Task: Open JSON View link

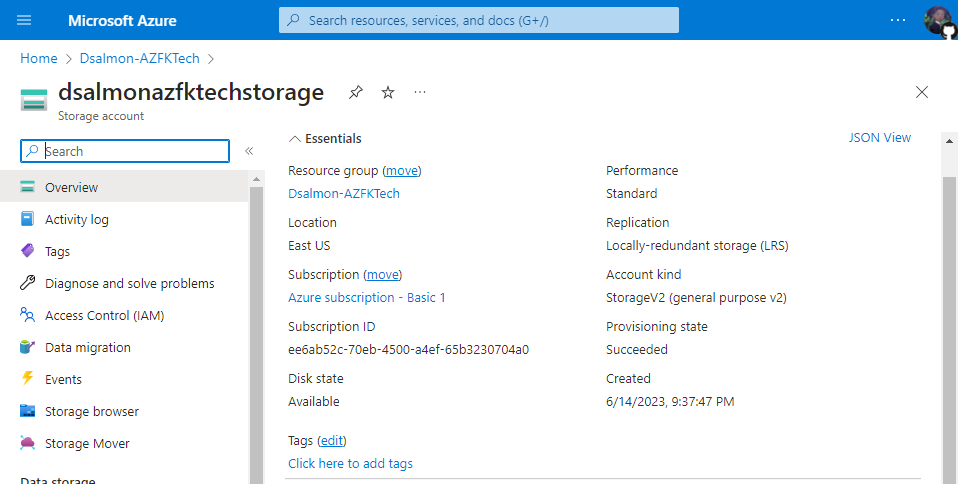Action: click(880, 138)
